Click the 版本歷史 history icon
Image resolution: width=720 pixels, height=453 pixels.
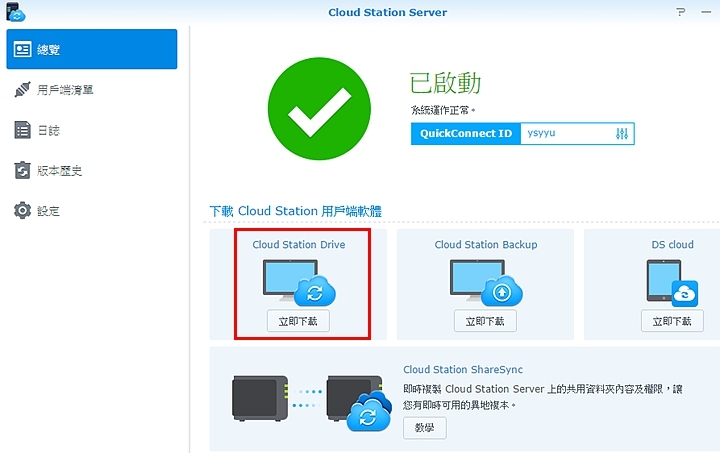22,170
